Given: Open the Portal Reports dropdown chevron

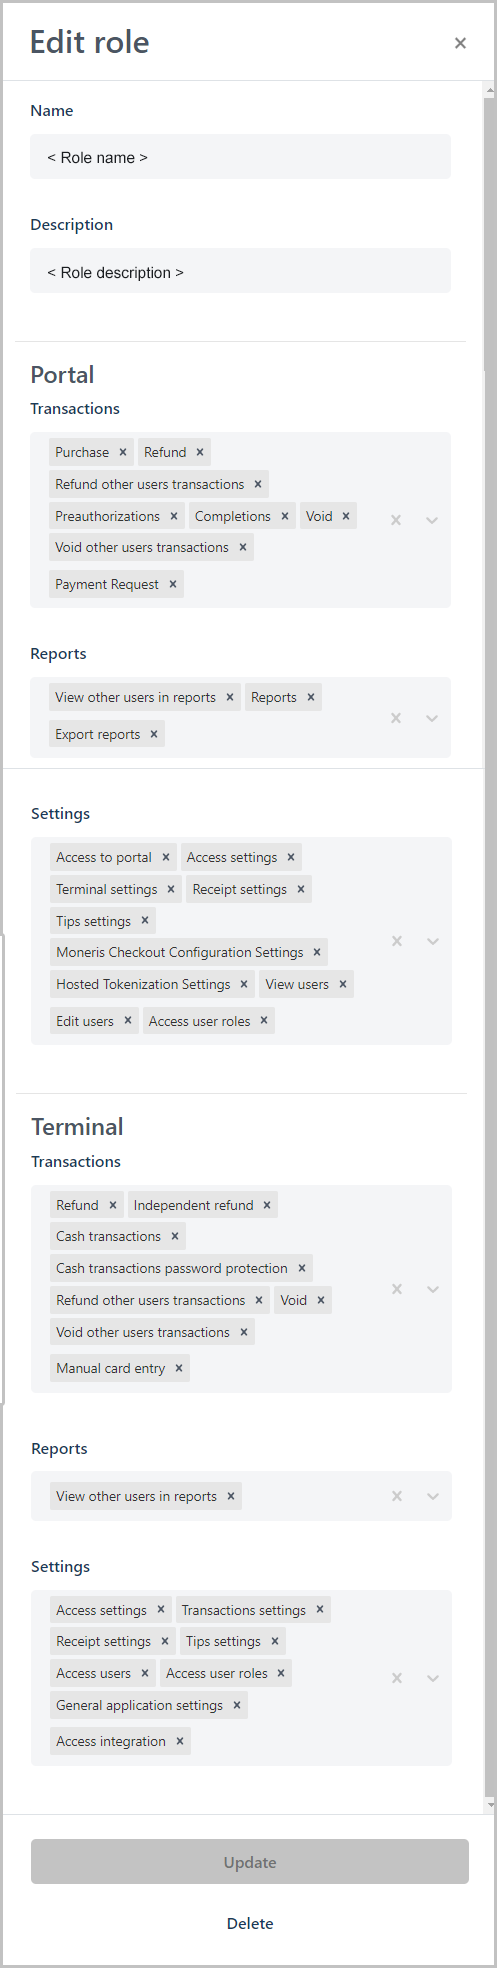Looking at the screenshot, I should 432,718.
